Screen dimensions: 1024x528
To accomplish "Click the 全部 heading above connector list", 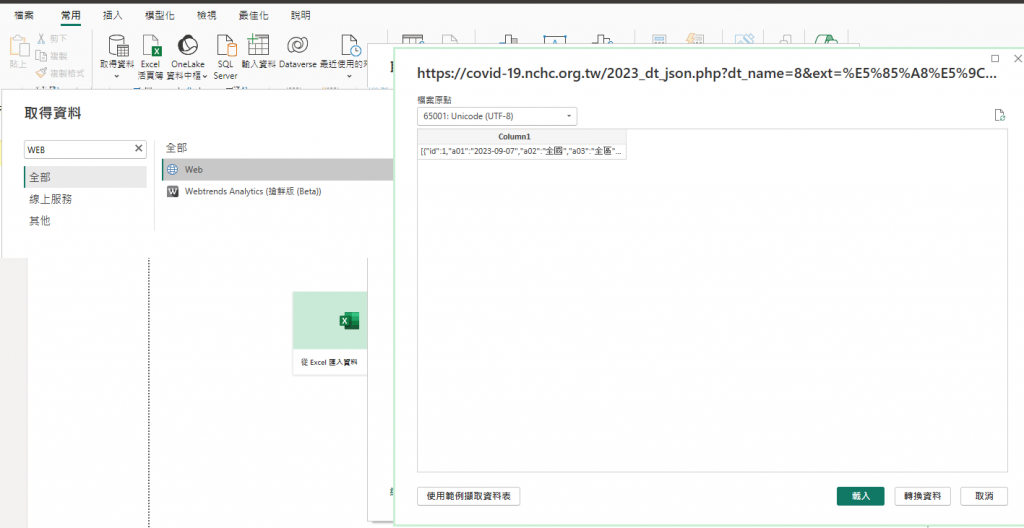I will (x=176, y=148).
